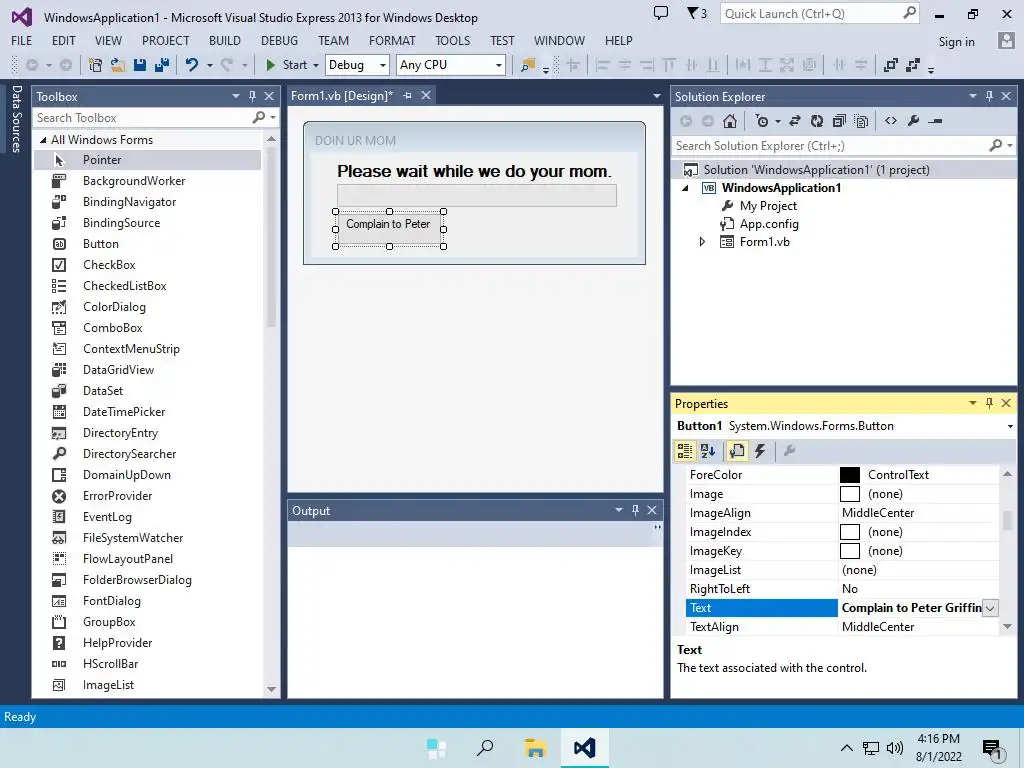The height and width of the screenshot is (768, 1024).
Task: Open File Explorer from the taskbar
Action: [x=535, y=748]
